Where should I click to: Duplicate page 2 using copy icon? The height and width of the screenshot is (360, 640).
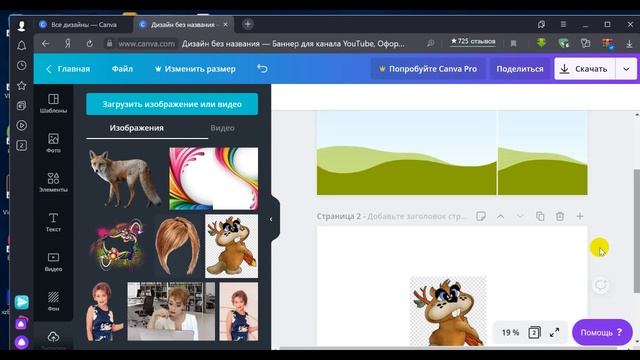pos(540,216)
